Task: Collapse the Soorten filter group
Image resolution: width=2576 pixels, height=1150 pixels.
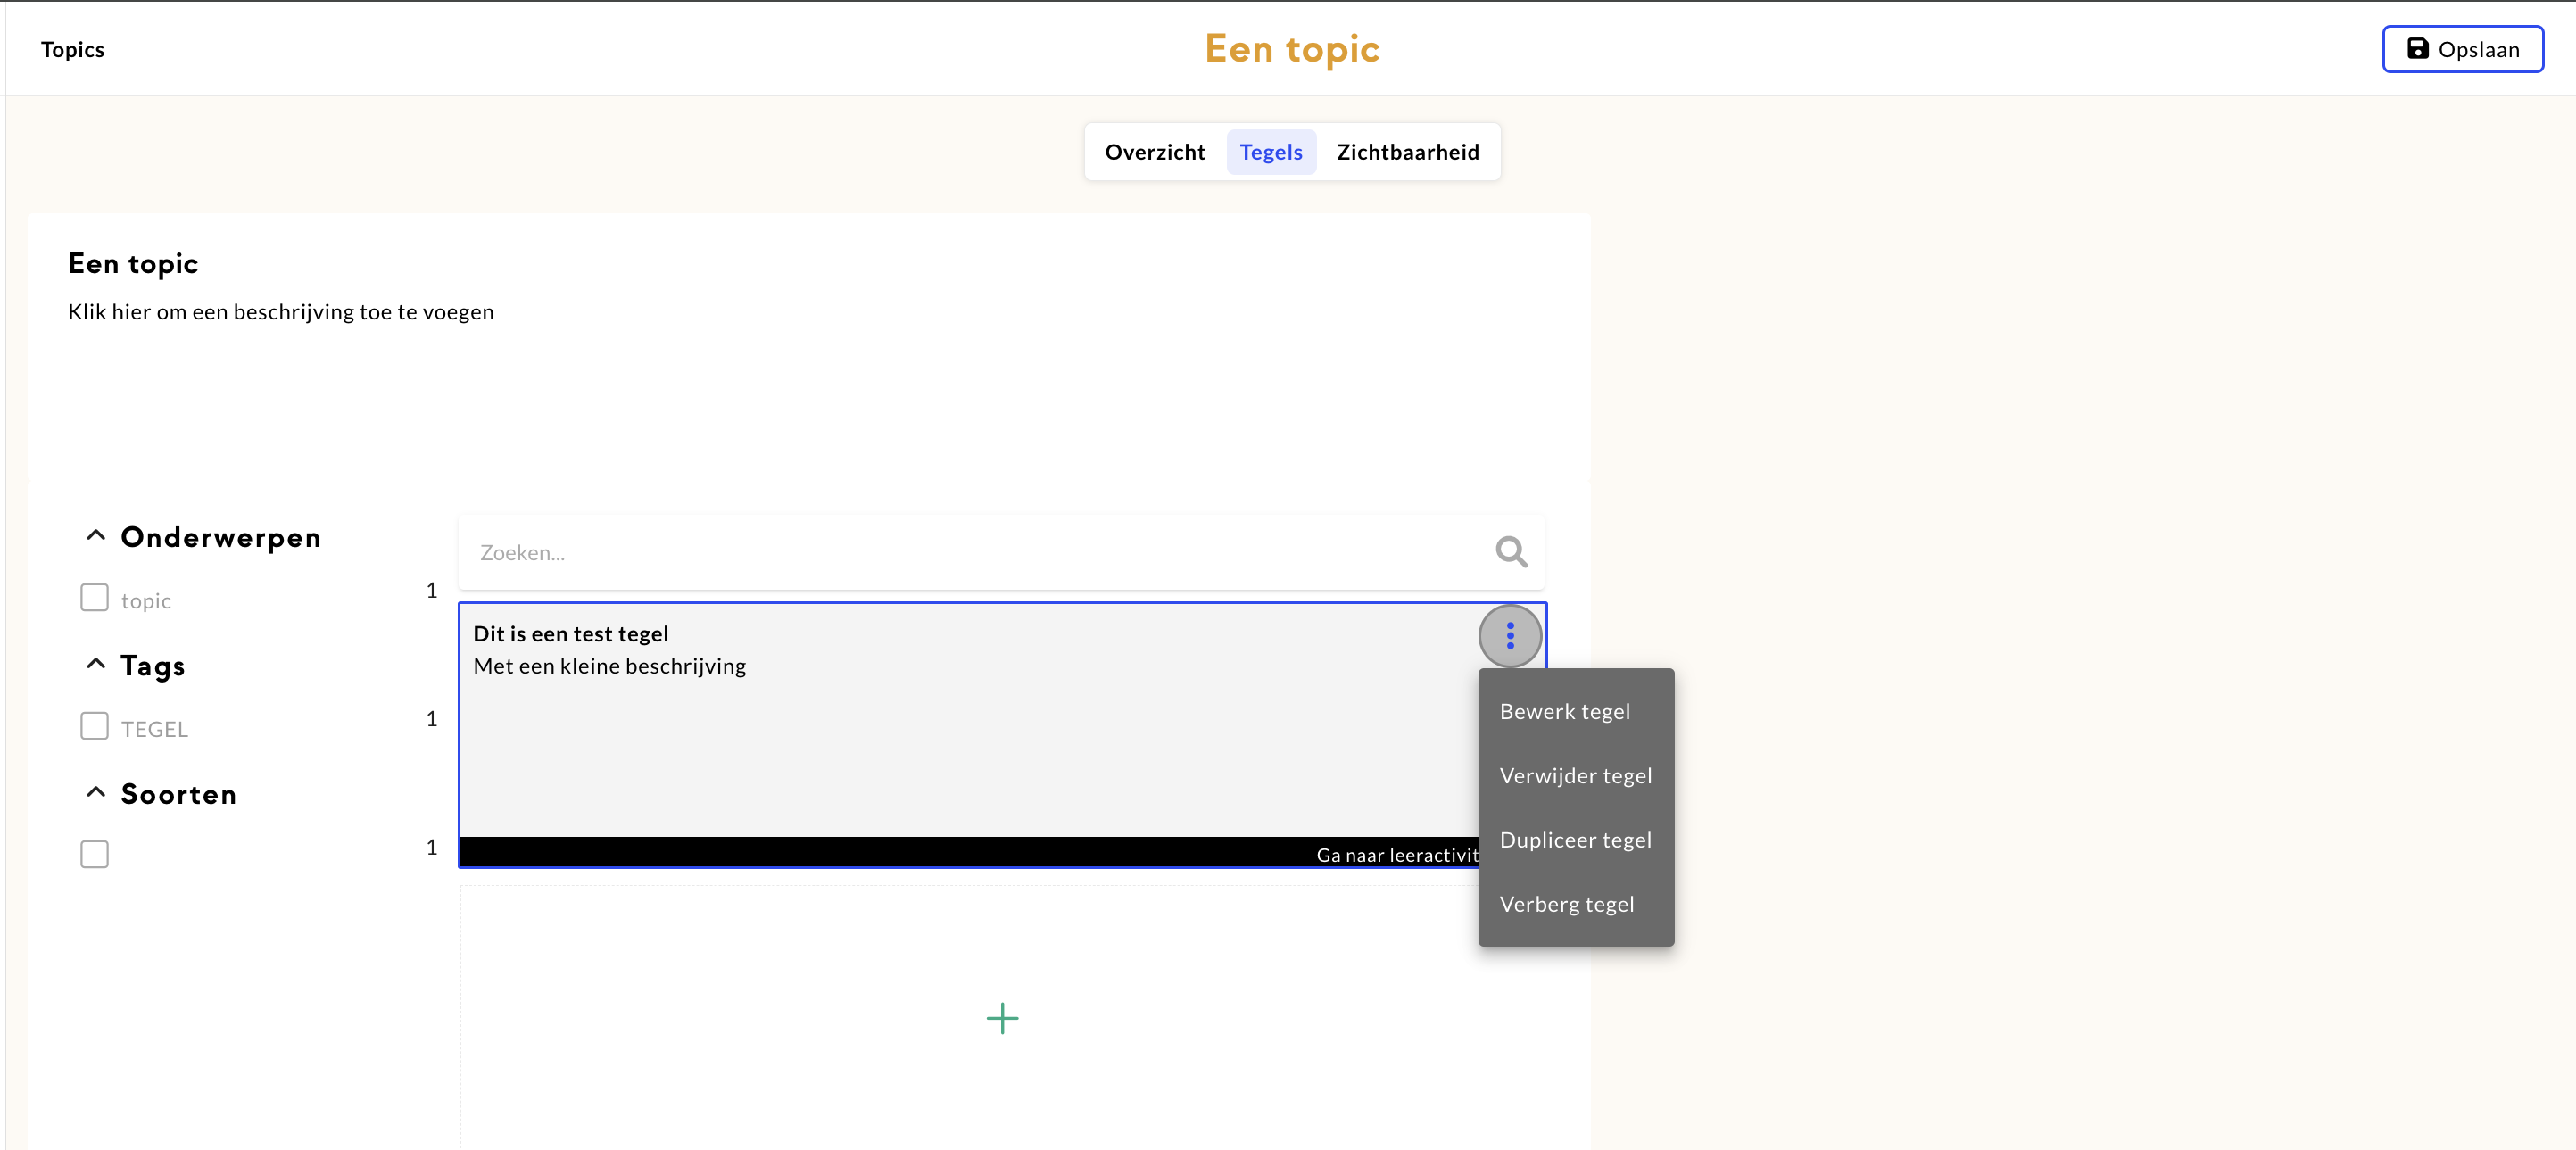Action: [96, 793]
